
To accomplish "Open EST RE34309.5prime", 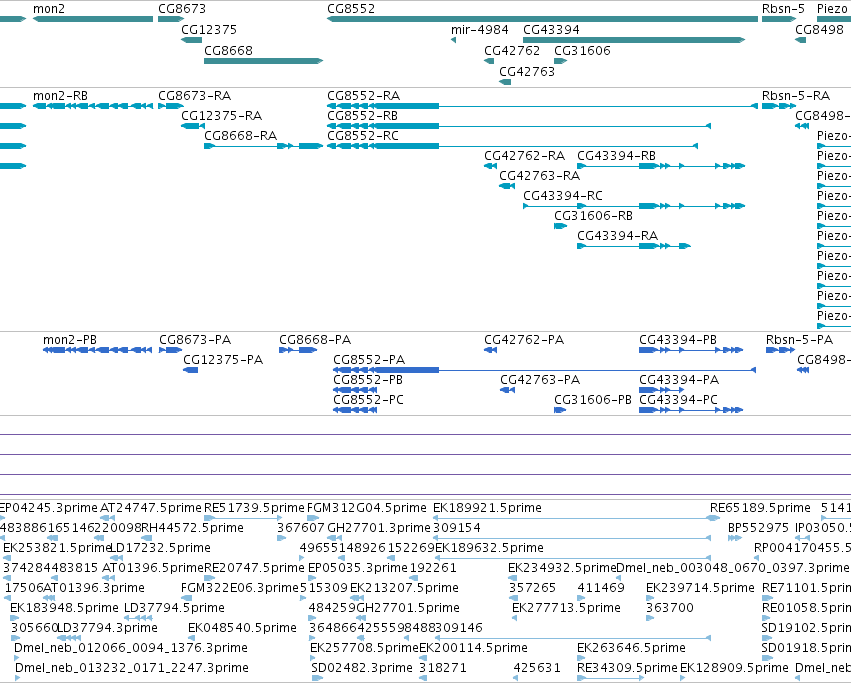I will point(627,668).
